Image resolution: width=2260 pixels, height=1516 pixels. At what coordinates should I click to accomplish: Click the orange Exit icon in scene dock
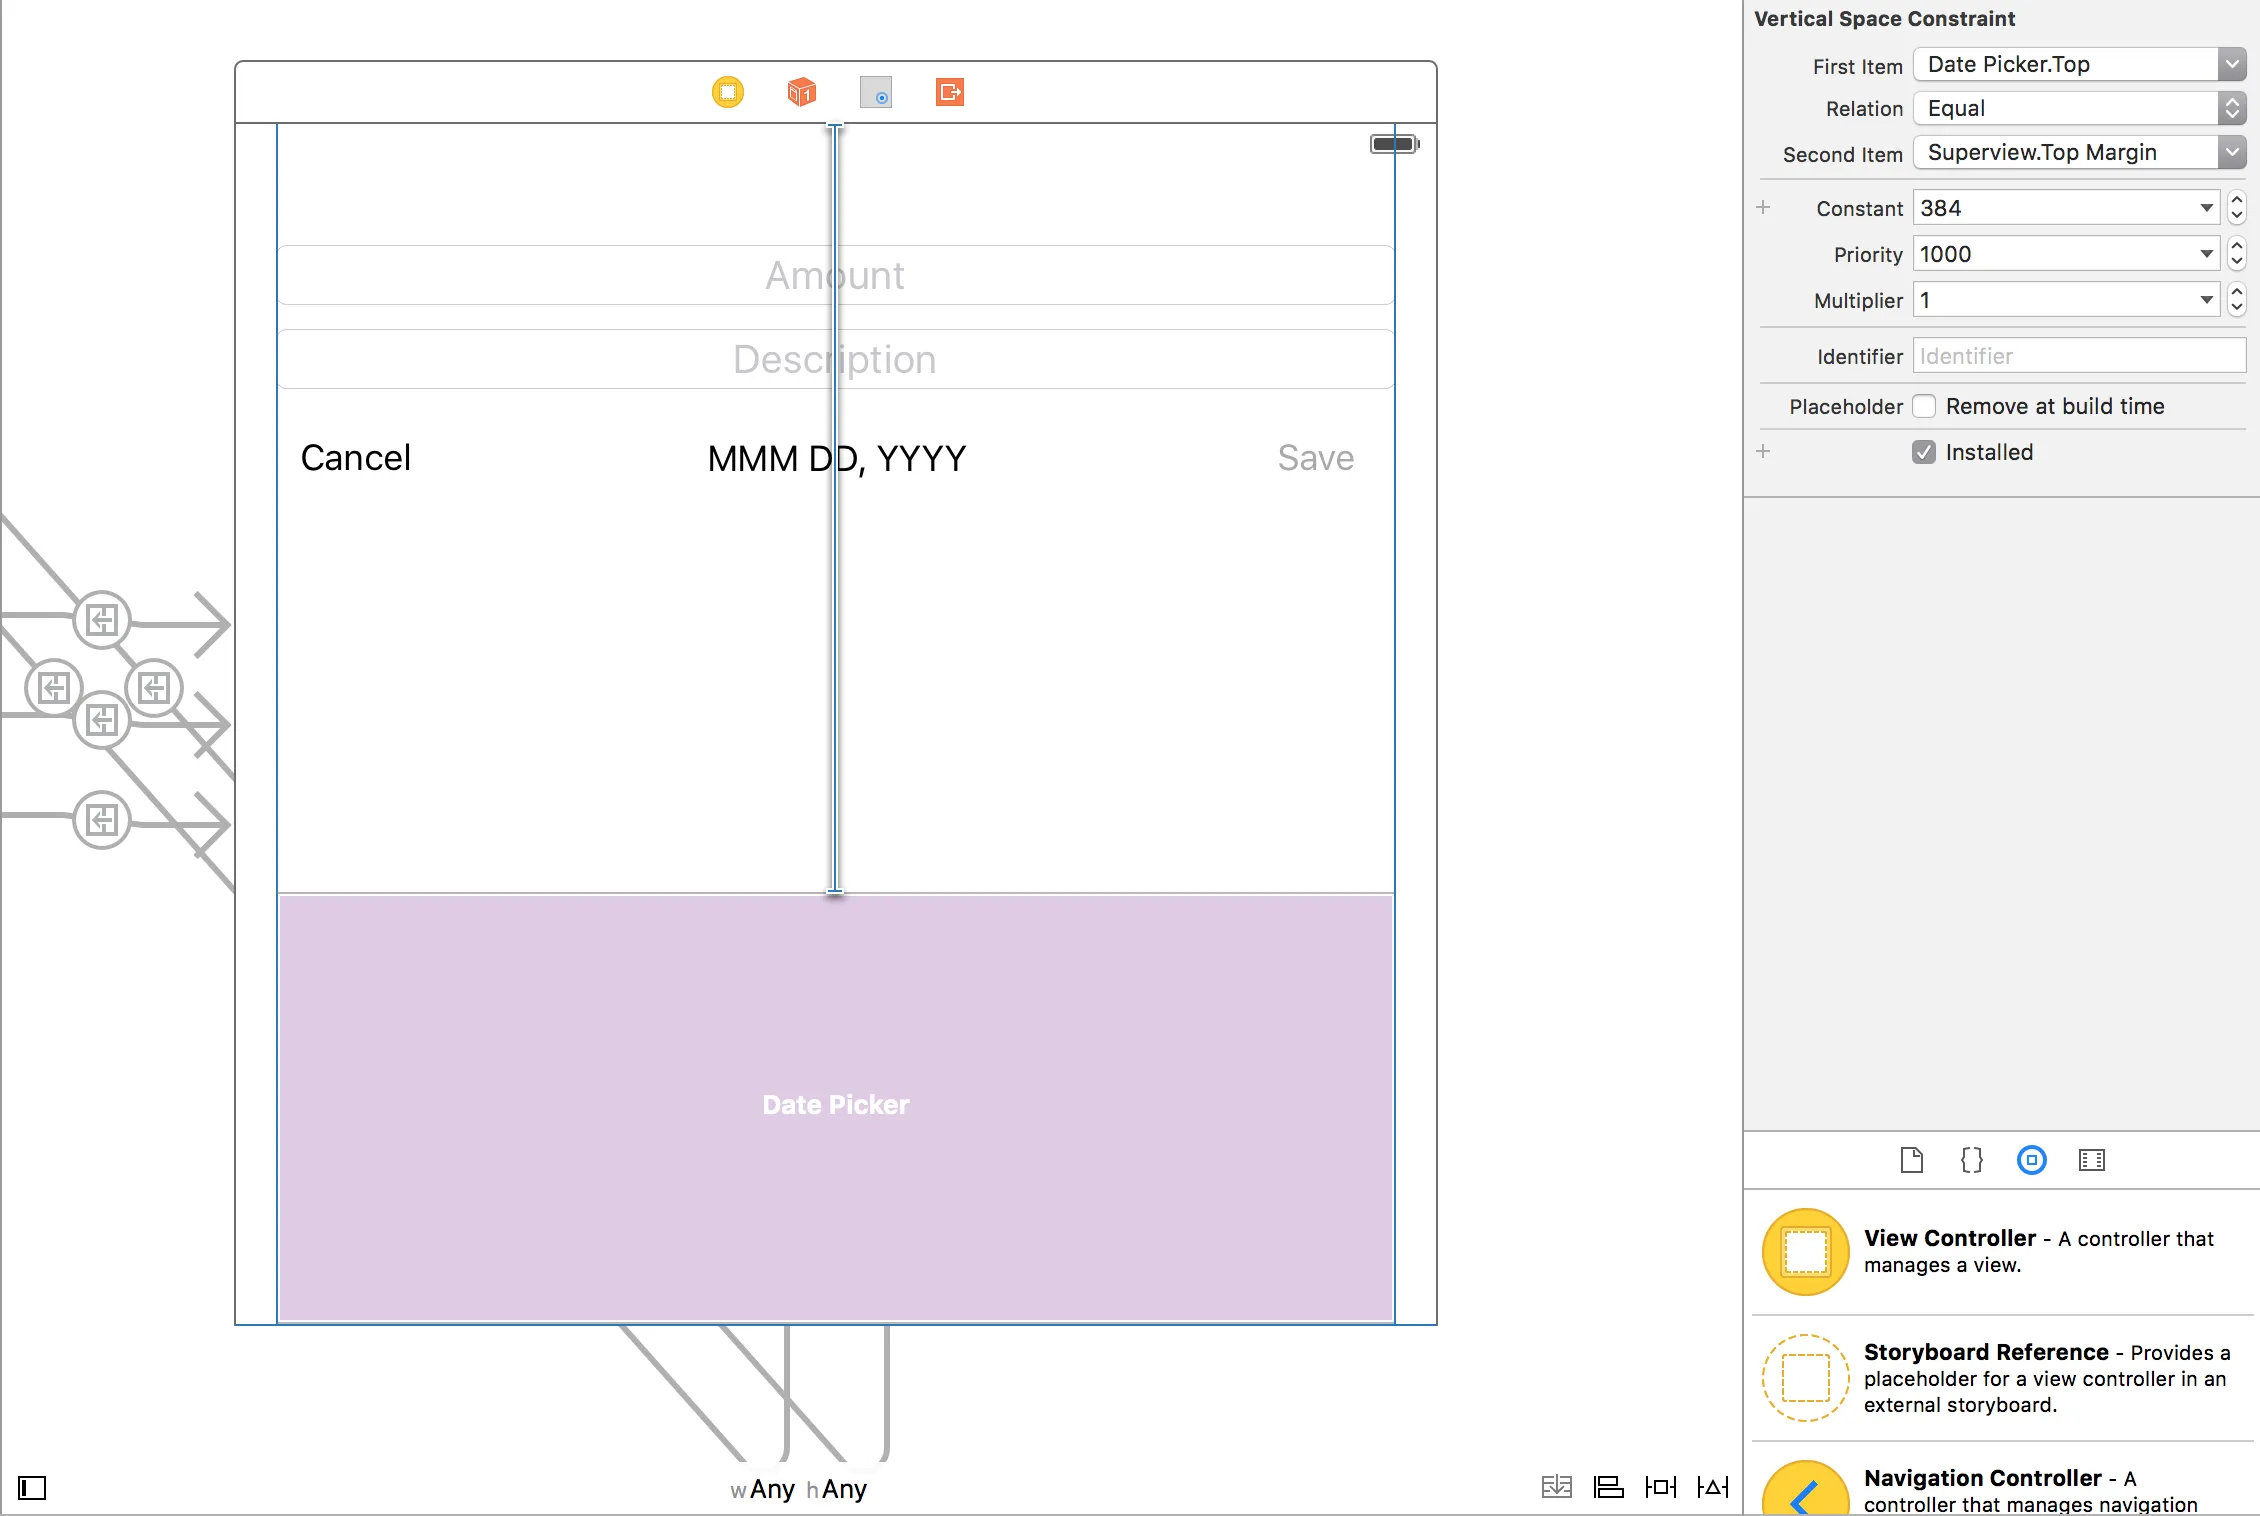tap(950, 92)
